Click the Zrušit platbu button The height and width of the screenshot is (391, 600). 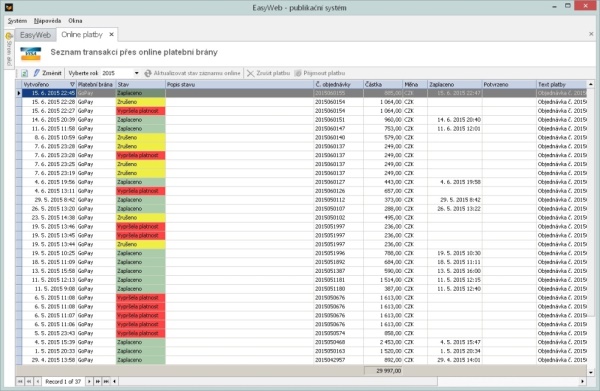tap(269, 73)
